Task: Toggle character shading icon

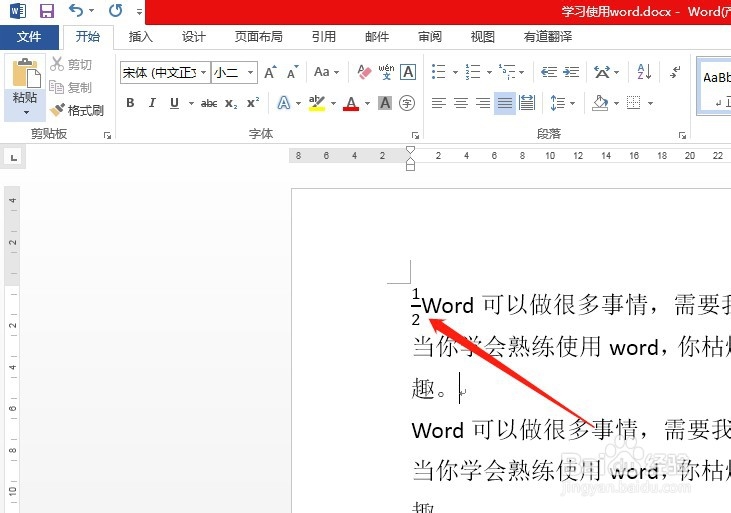Action: click(385, 103)
